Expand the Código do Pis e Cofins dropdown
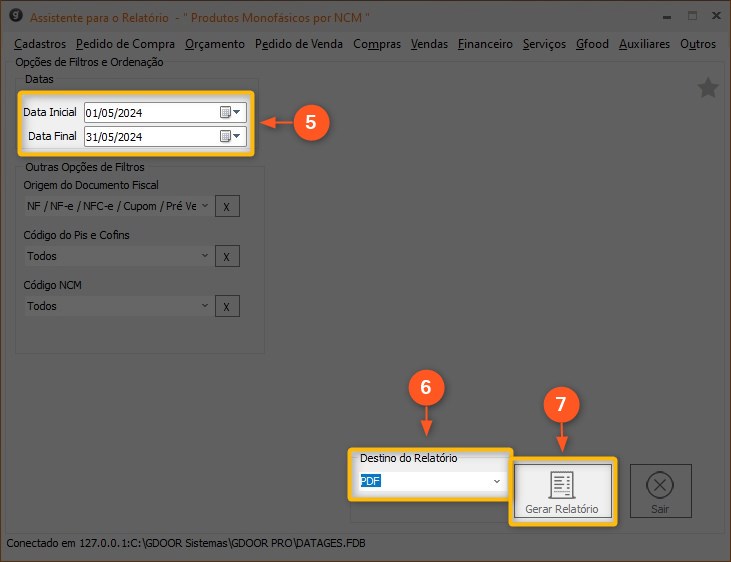The width and height of the screenshot is (731, 562). pyautogui.click(x=205, y=256)
